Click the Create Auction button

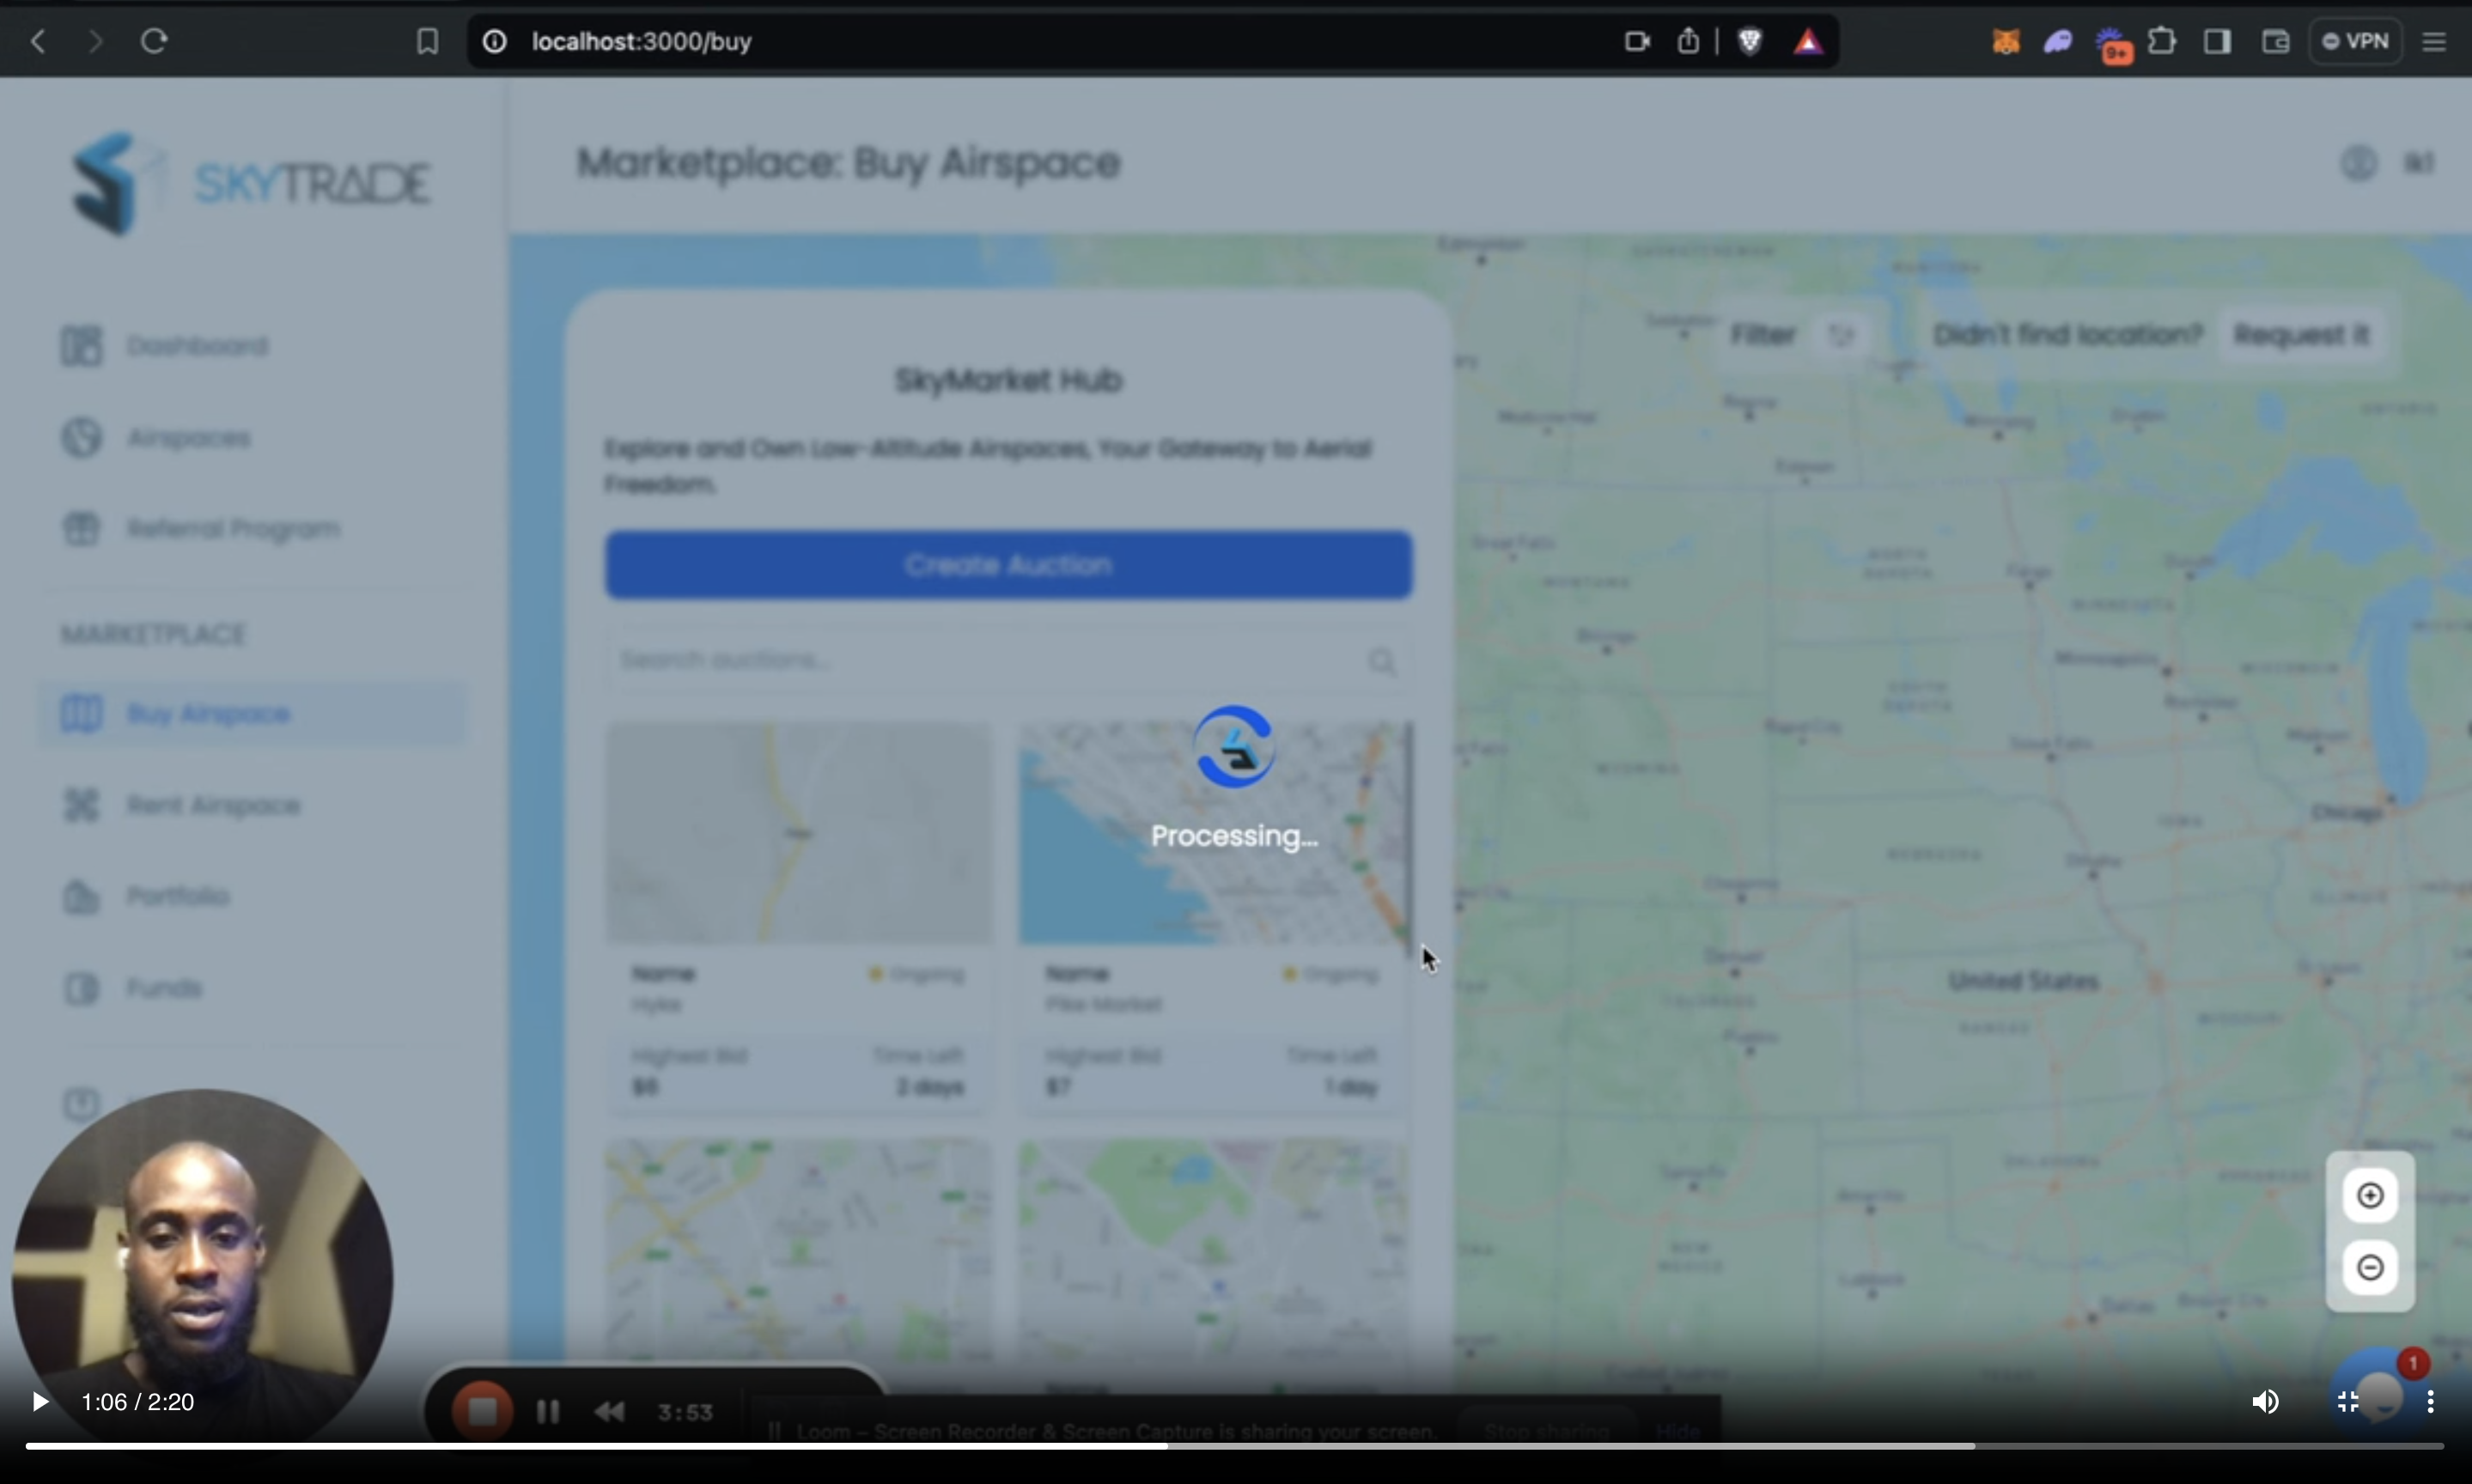1008,565
